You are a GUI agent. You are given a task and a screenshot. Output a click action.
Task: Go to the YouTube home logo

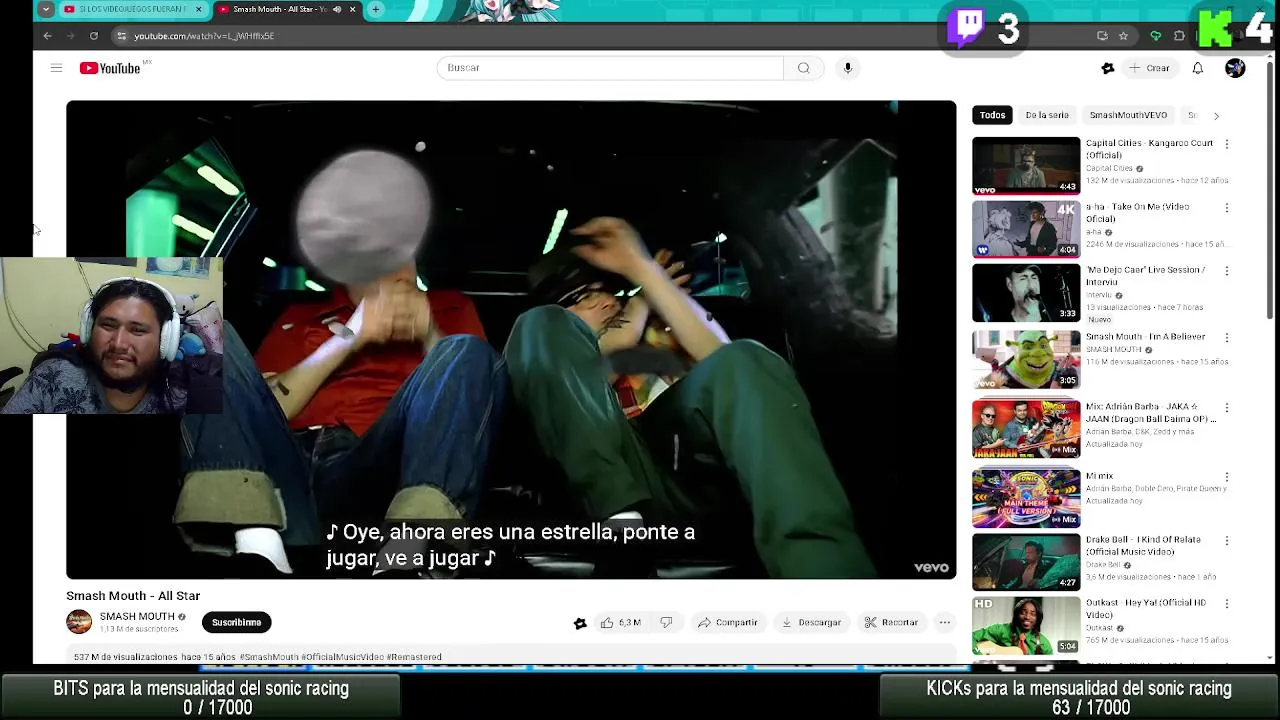coord(110,68)
